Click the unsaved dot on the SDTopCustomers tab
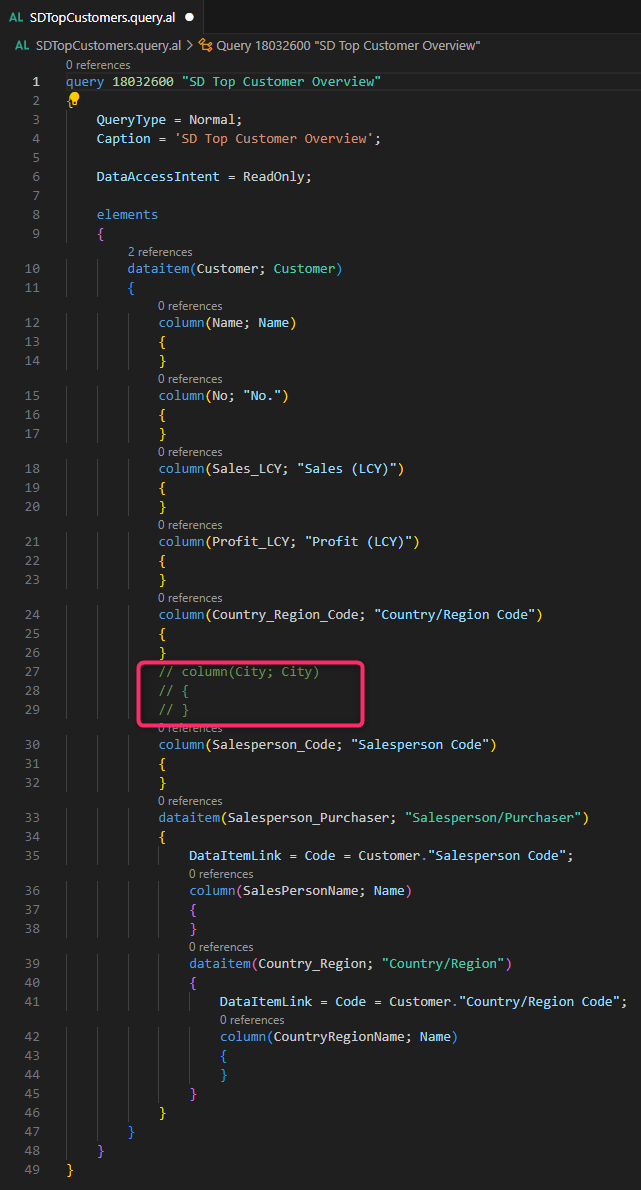 [x=189, y=17]
